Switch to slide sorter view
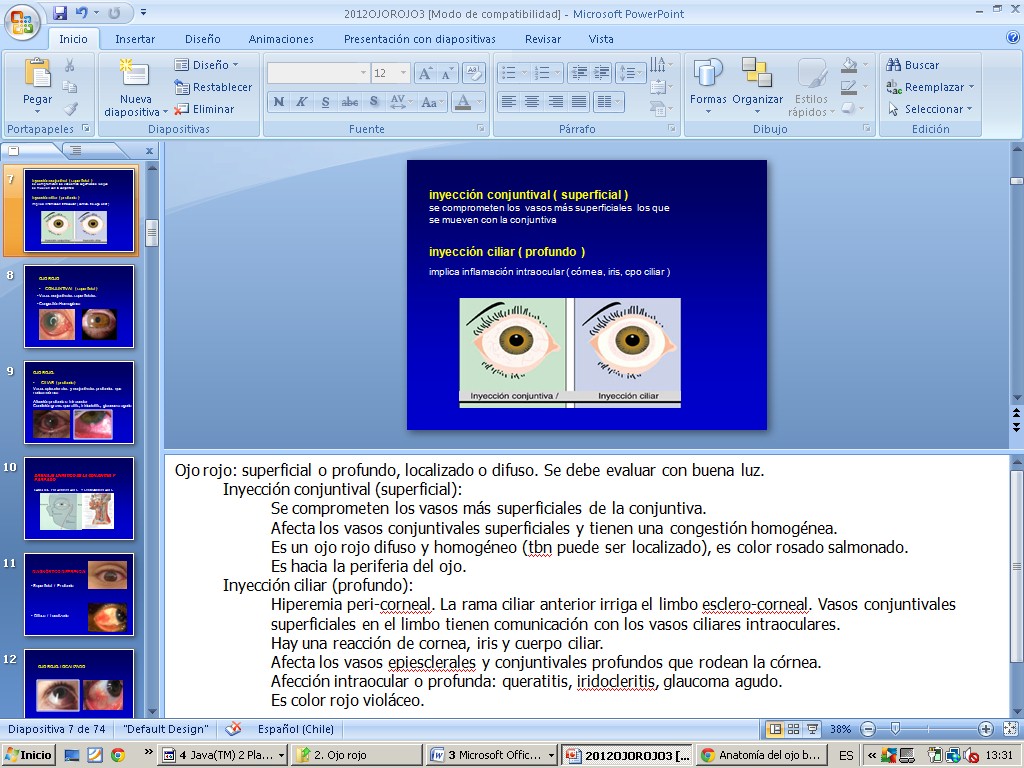The height and width of the screenshot is (768, 1024). [x=793, y=729]
